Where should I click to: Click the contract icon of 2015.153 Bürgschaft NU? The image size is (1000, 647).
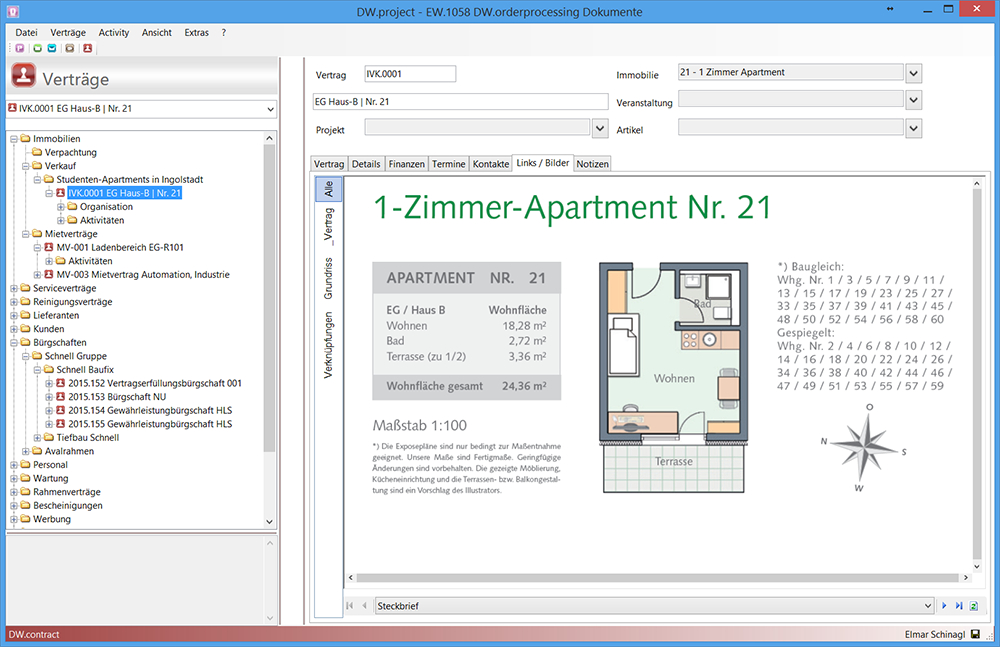point(61,396)
